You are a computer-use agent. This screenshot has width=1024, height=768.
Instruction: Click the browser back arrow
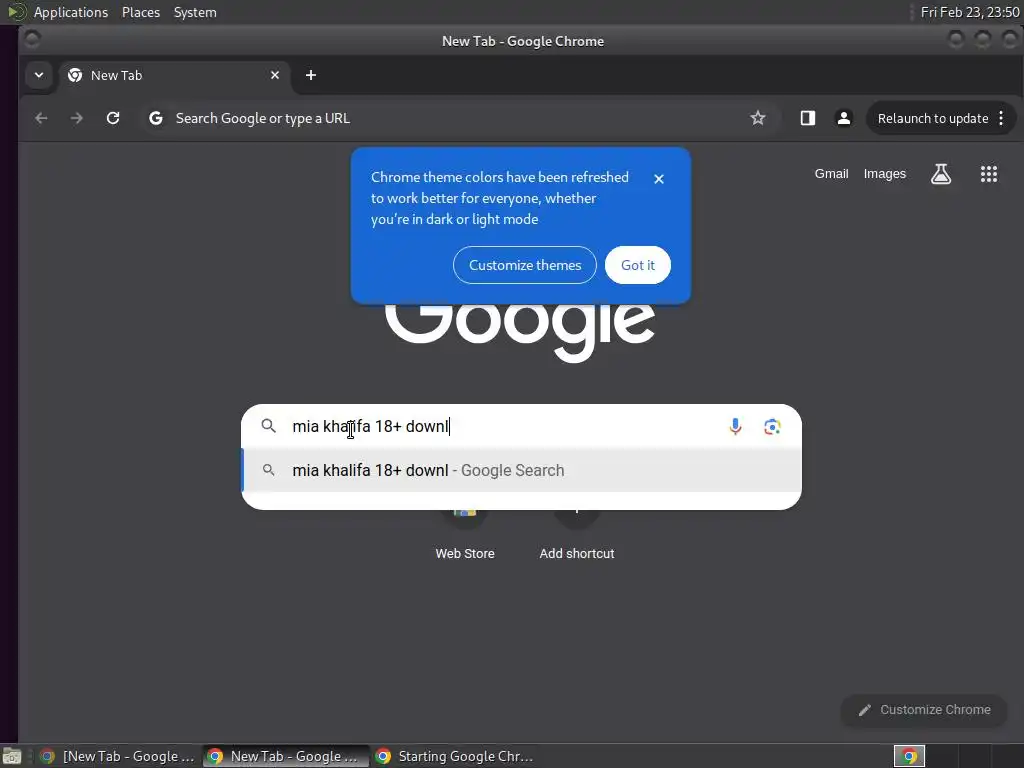[41, 118]
